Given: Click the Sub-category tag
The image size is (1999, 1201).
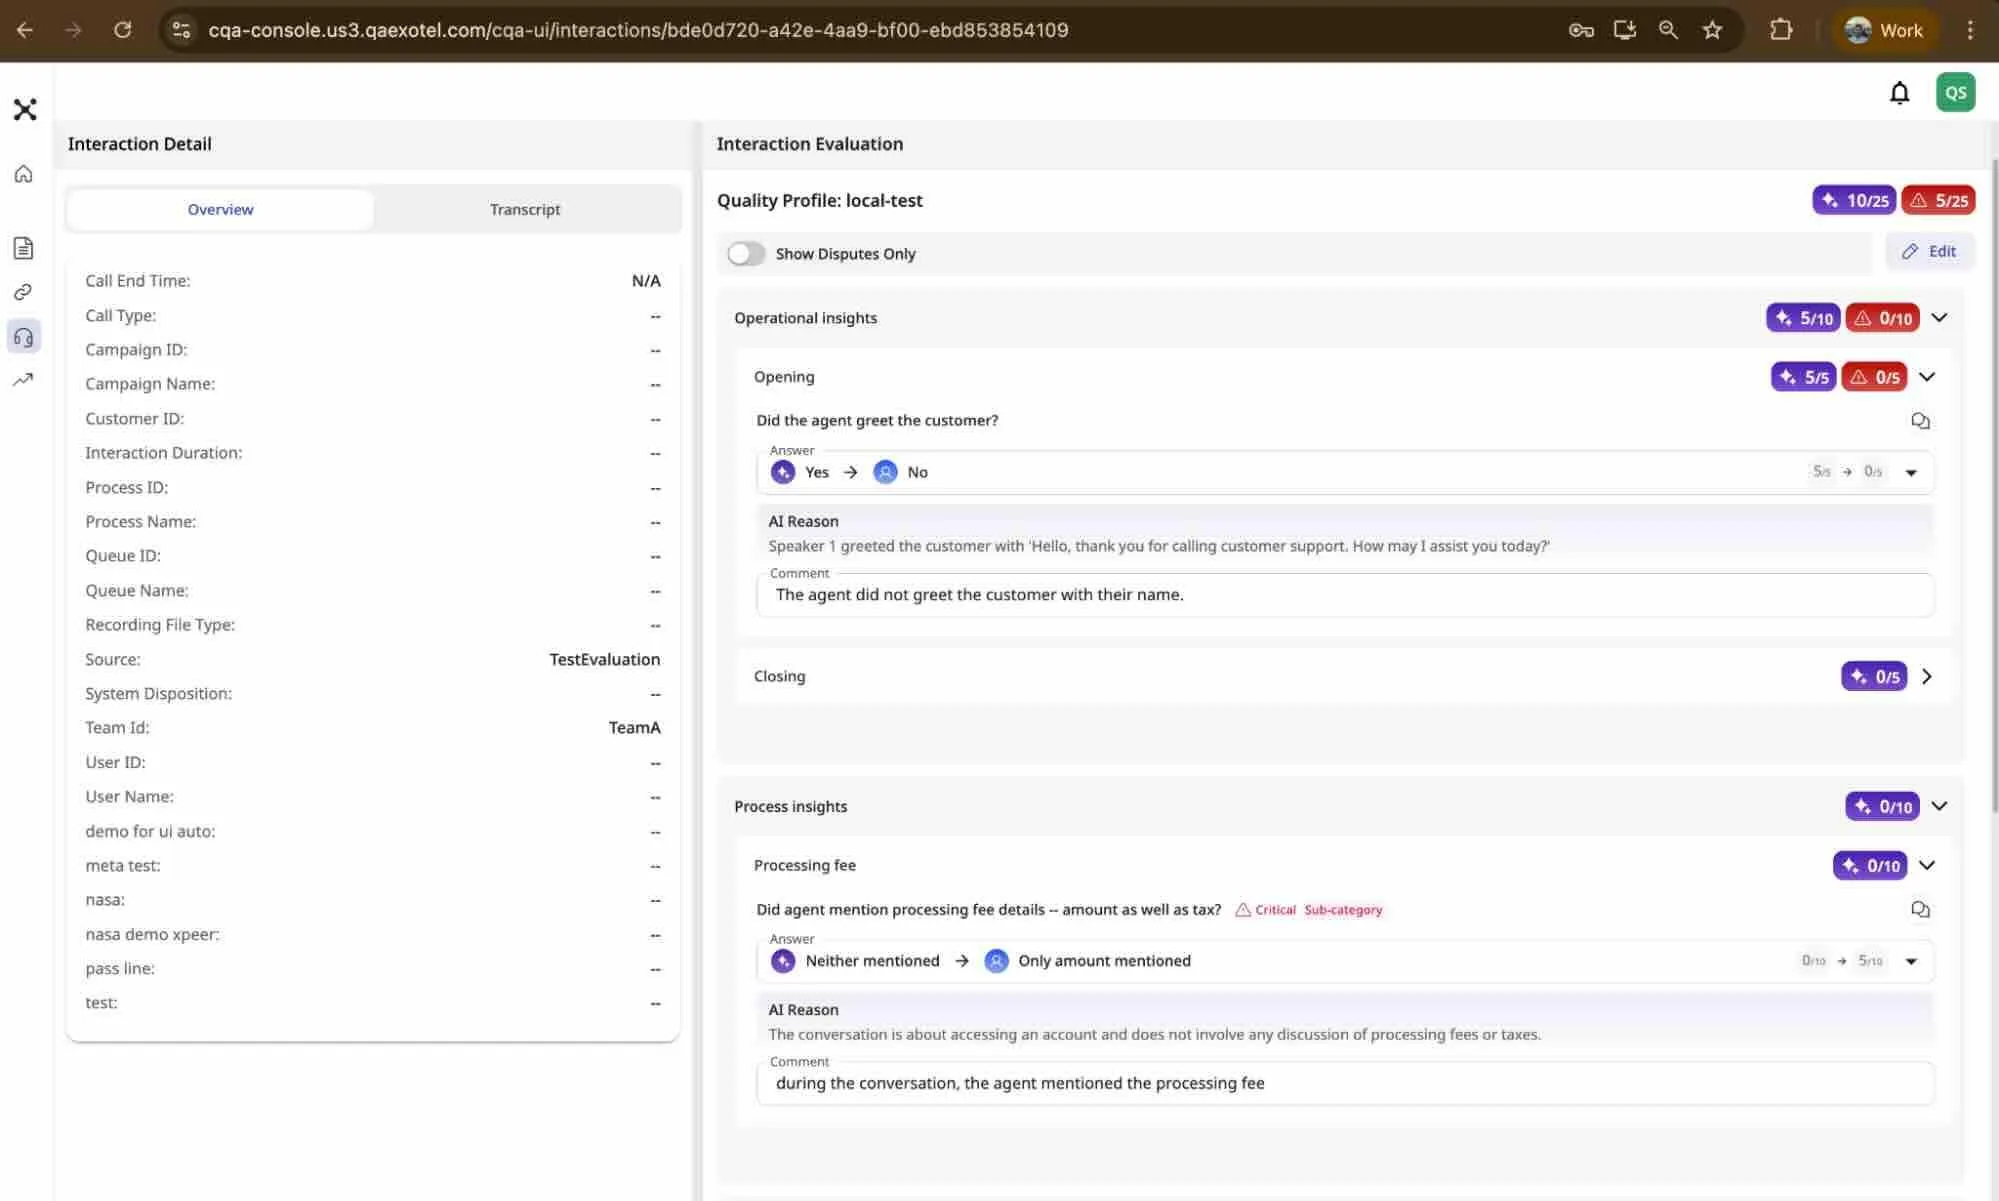Looking at the screenshot, I should tap(1343, 910).
